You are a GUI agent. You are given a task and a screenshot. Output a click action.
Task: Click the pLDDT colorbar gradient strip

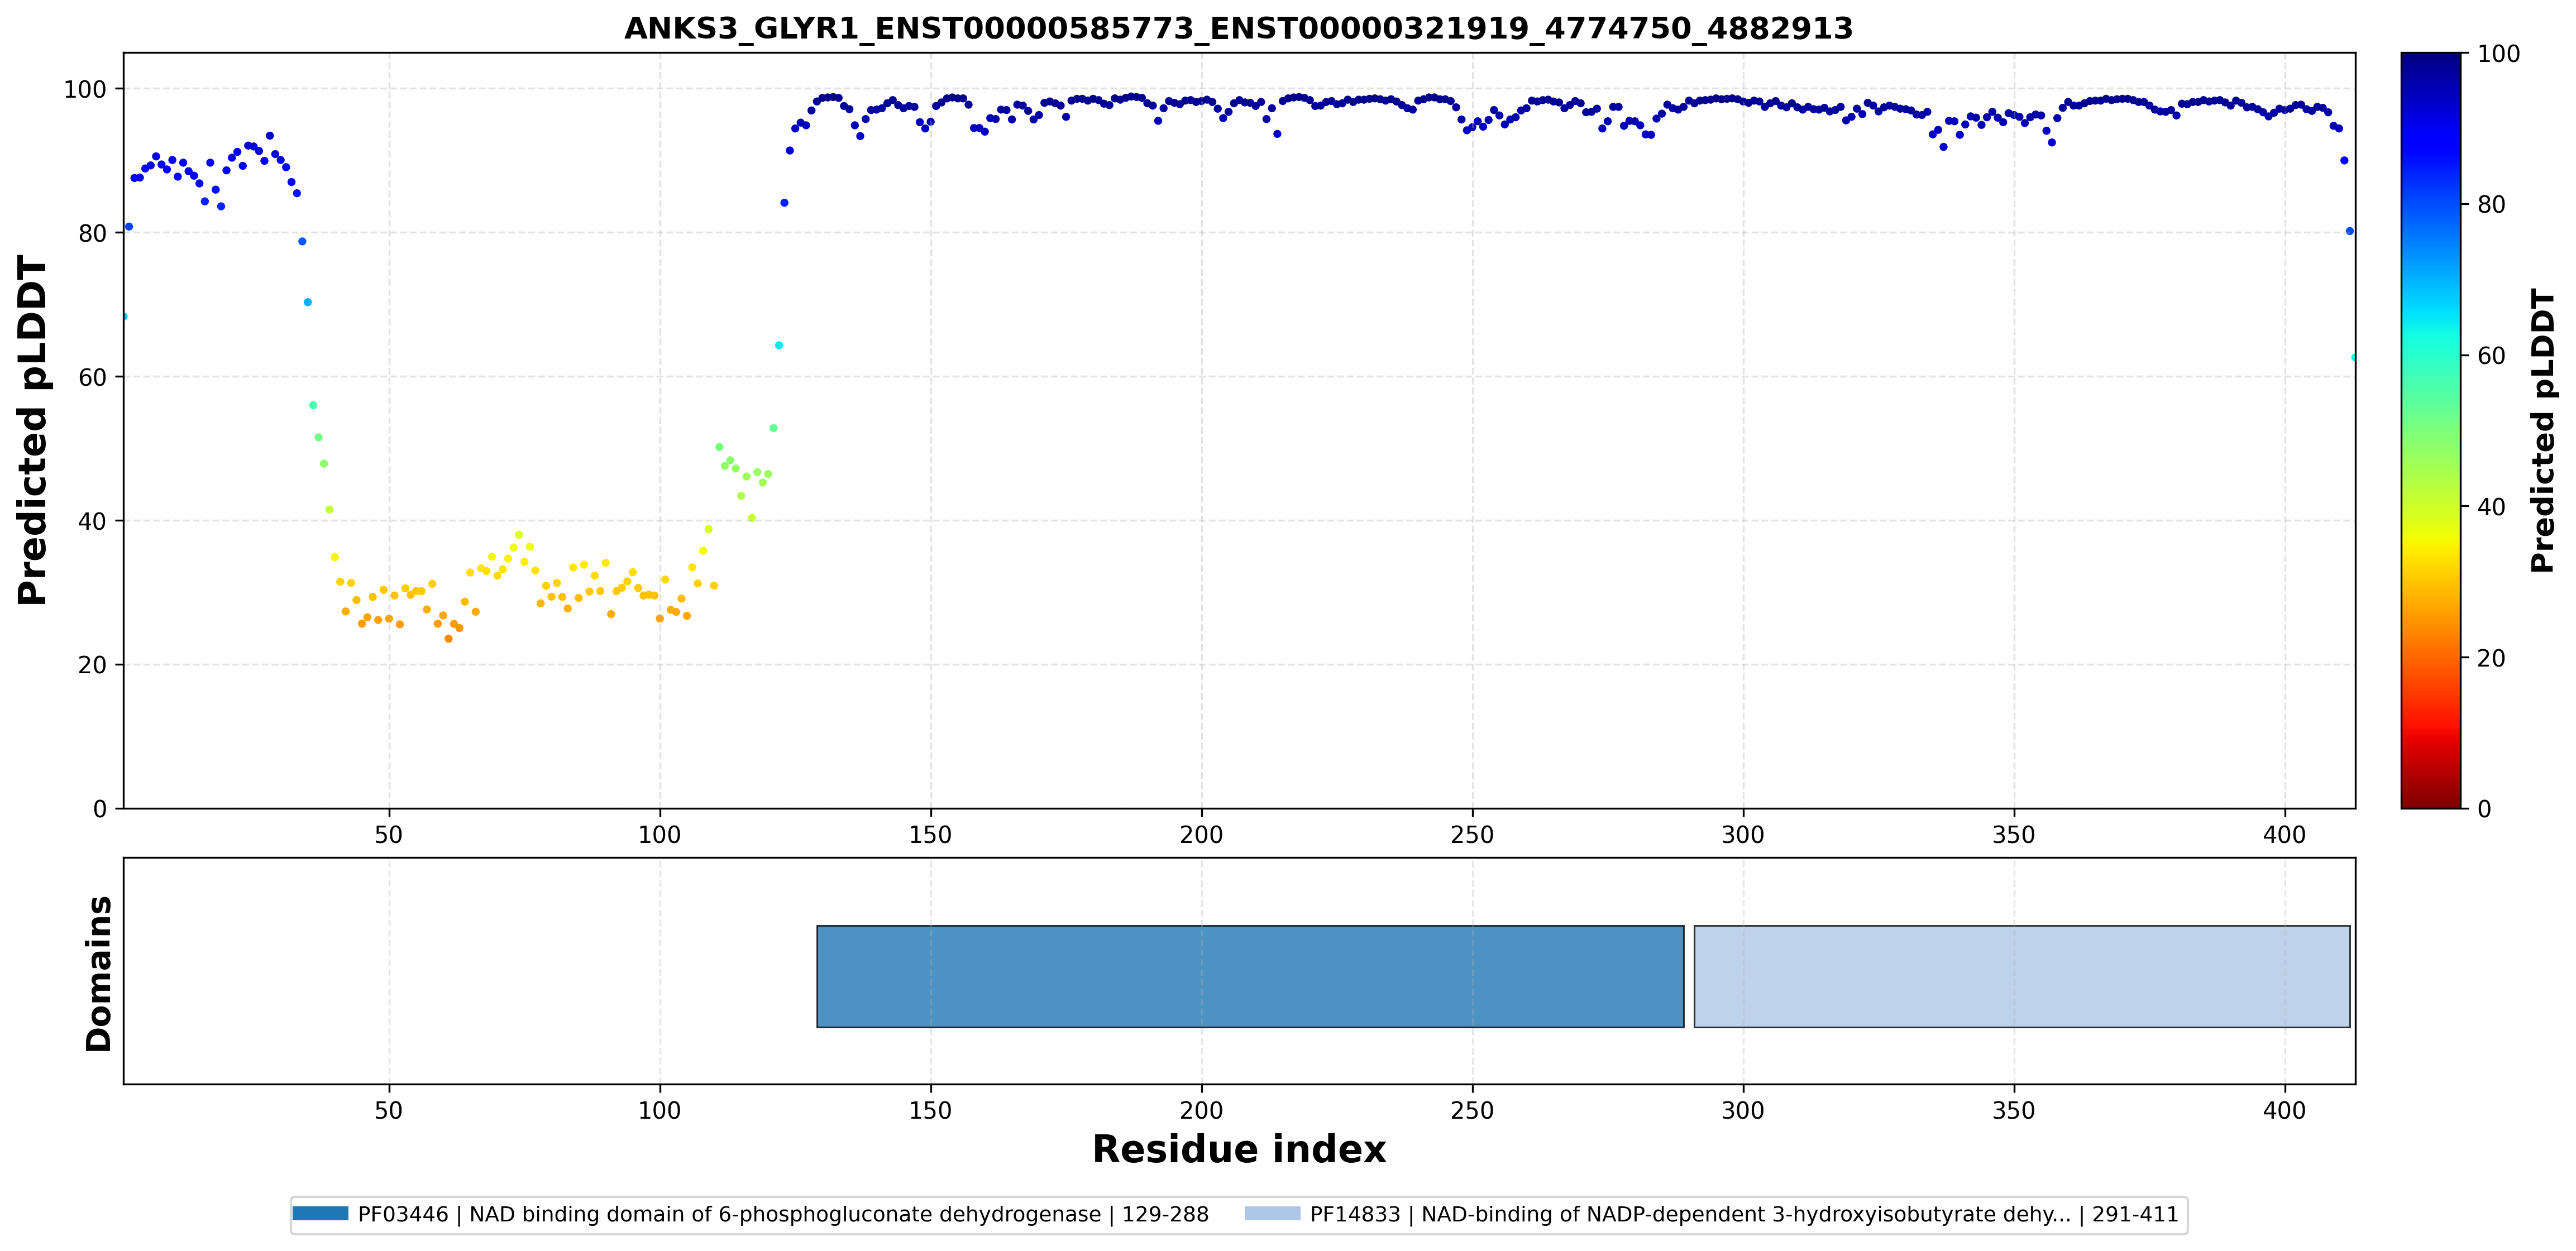(x=2431, y=430)
